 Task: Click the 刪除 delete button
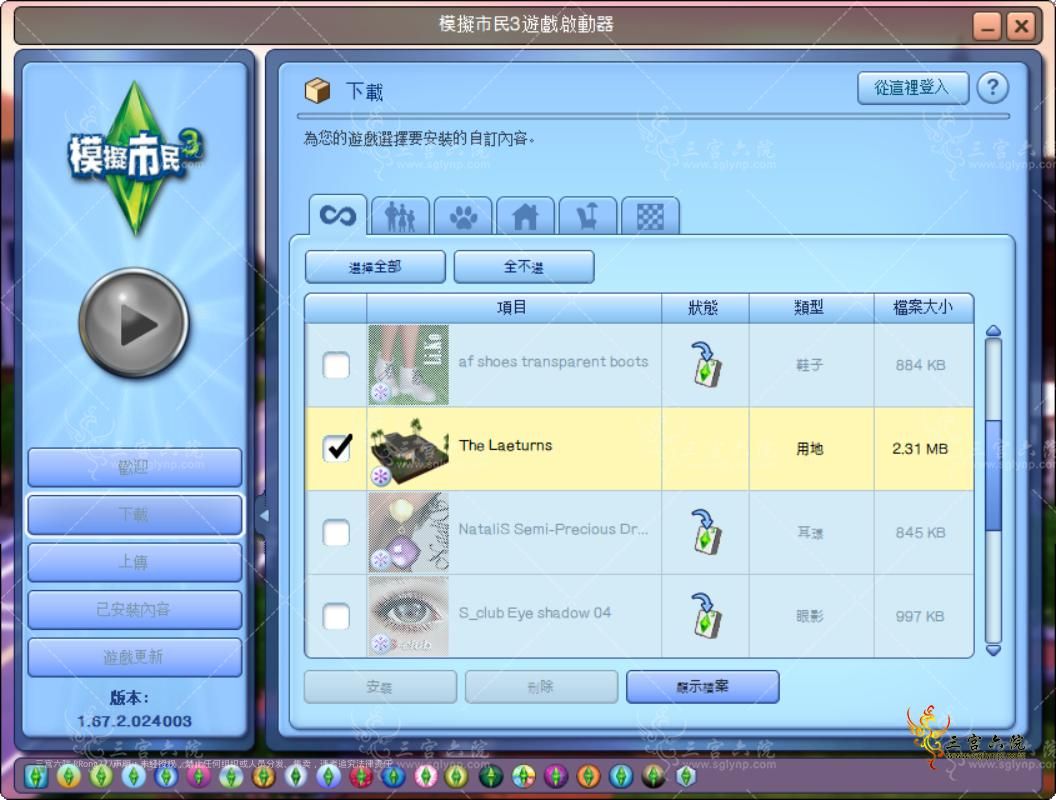click(541, 687)
